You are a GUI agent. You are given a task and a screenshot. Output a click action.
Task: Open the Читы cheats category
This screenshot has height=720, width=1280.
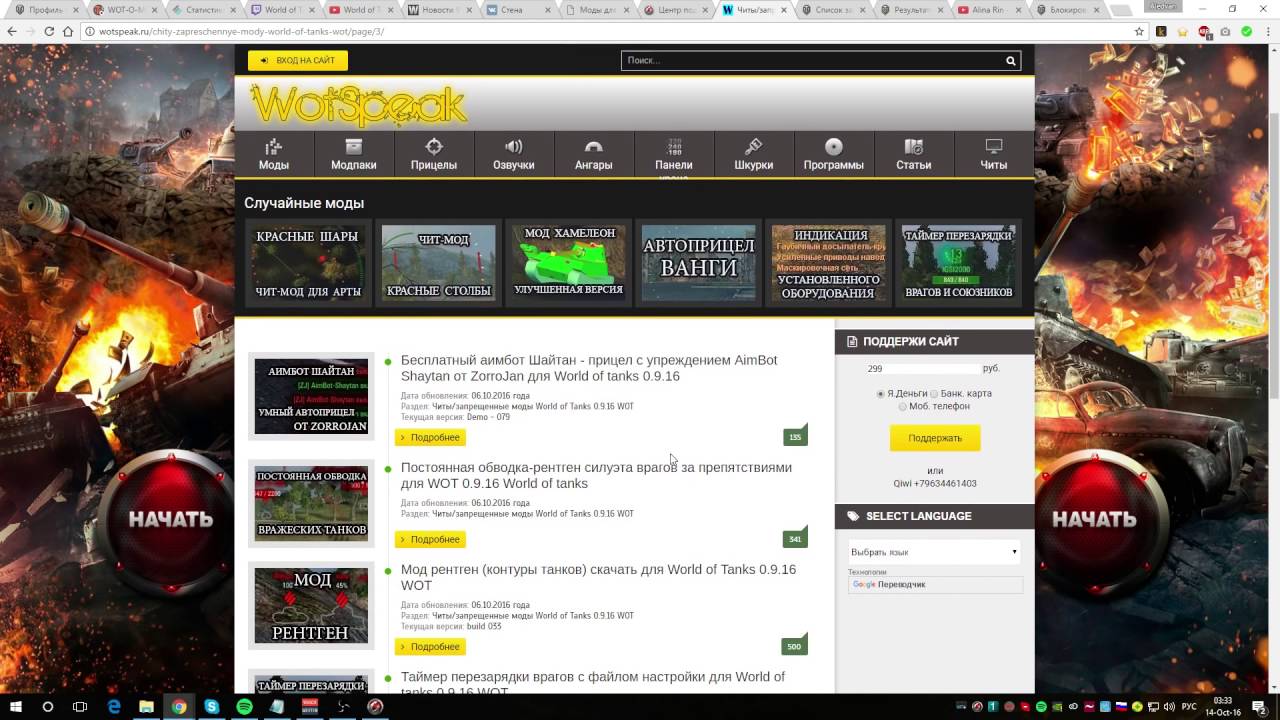click(x=994, y=154)
